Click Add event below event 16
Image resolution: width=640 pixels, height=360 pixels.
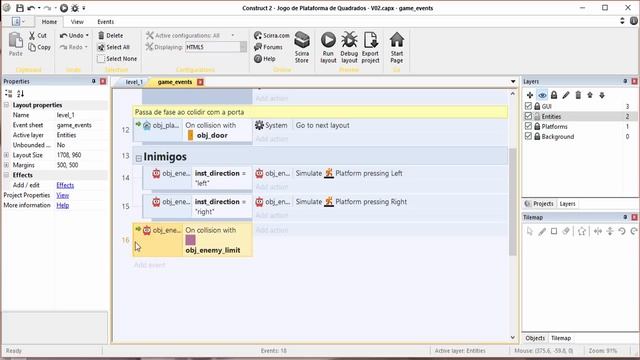[149, 265]
